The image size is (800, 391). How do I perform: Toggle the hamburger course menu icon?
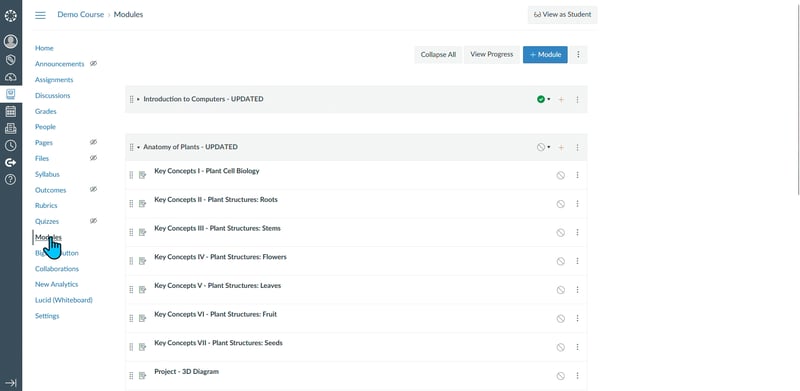tap(40, 15)
